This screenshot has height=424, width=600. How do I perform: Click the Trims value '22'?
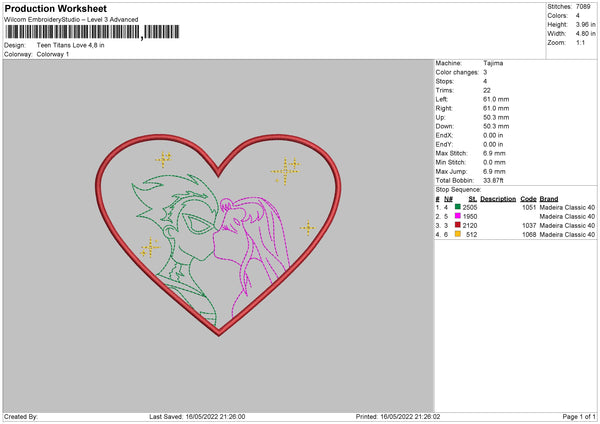click(487, 90)
